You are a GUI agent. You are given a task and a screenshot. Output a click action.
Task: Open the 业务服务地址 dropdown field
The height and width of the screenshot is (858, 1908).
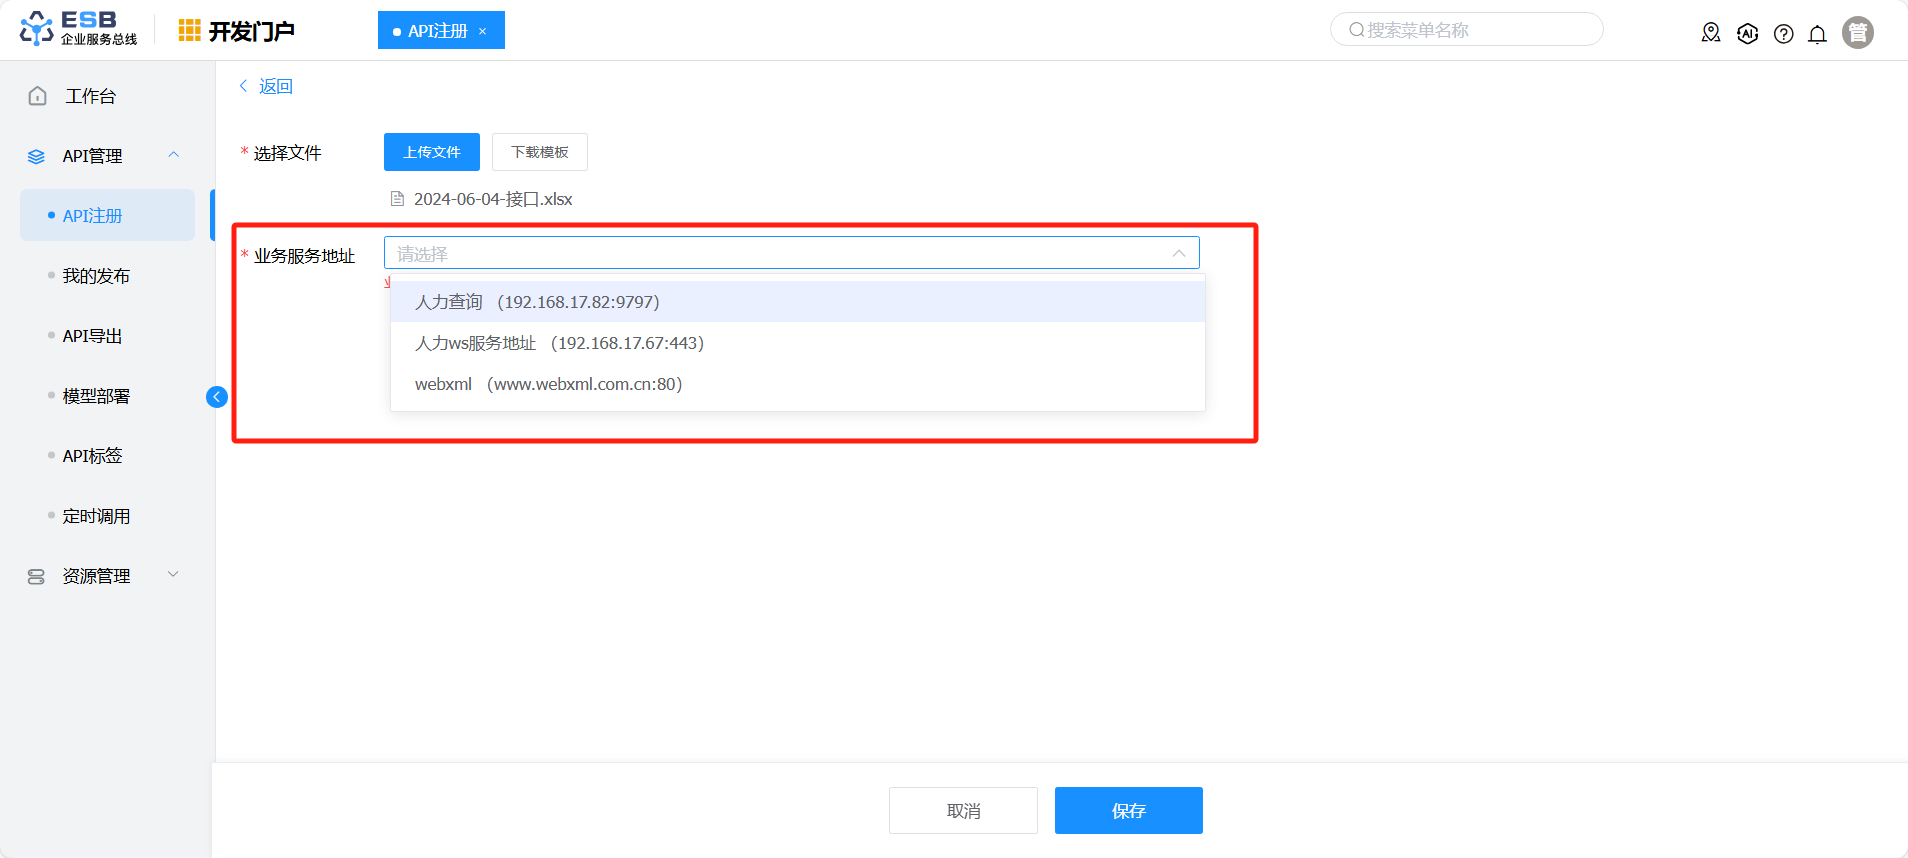pos(790,253)
